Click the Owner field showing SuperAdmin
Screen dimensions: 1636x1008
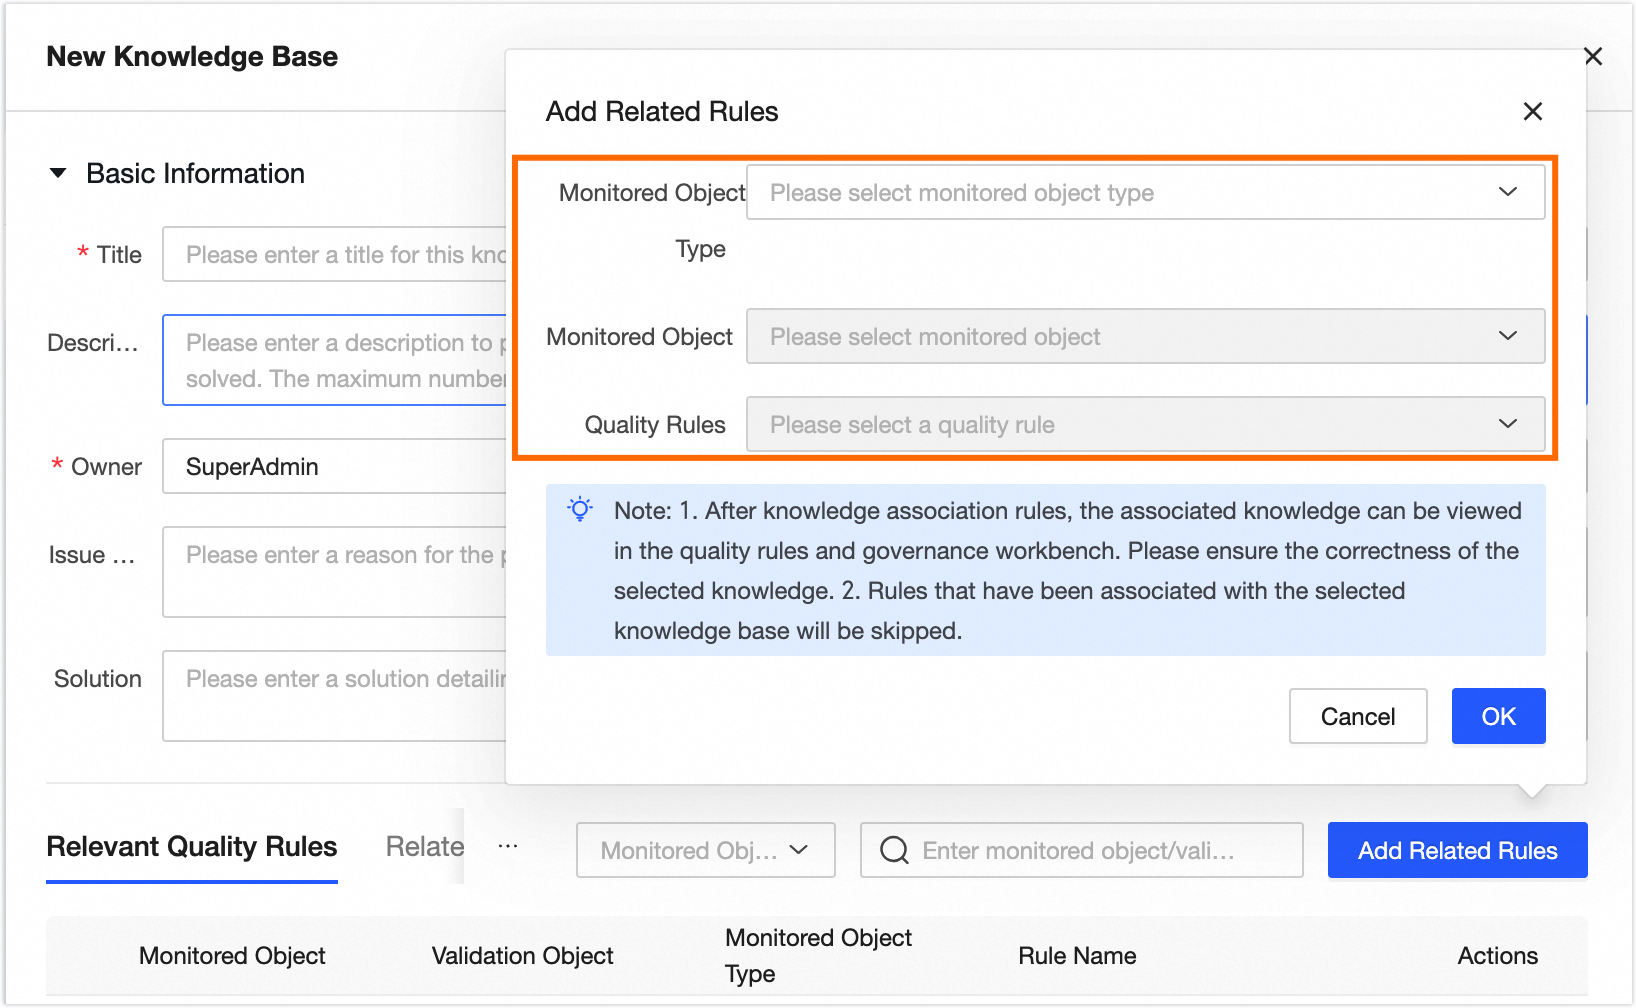click(x=336, y=466)
